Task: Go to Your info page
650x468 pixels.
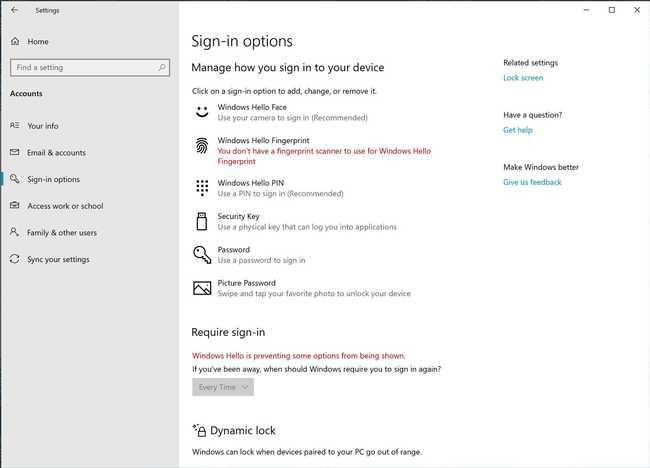Action: (x=43, y=126)
